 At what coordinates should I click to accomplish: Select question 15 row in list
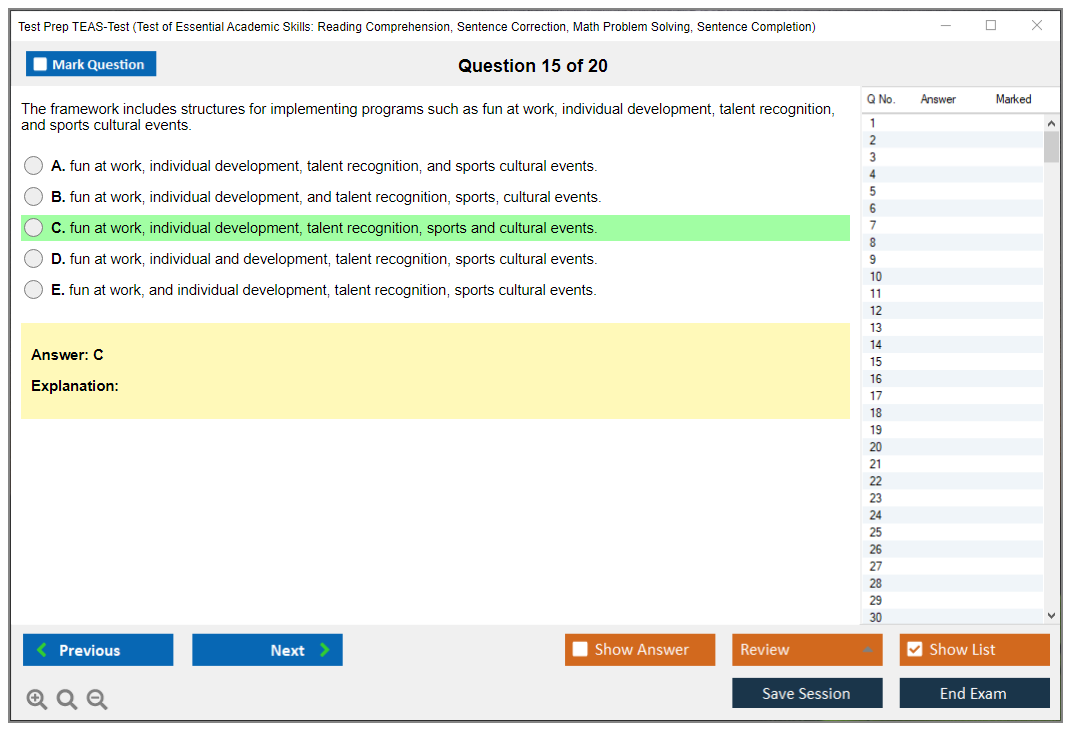(950, 362)
